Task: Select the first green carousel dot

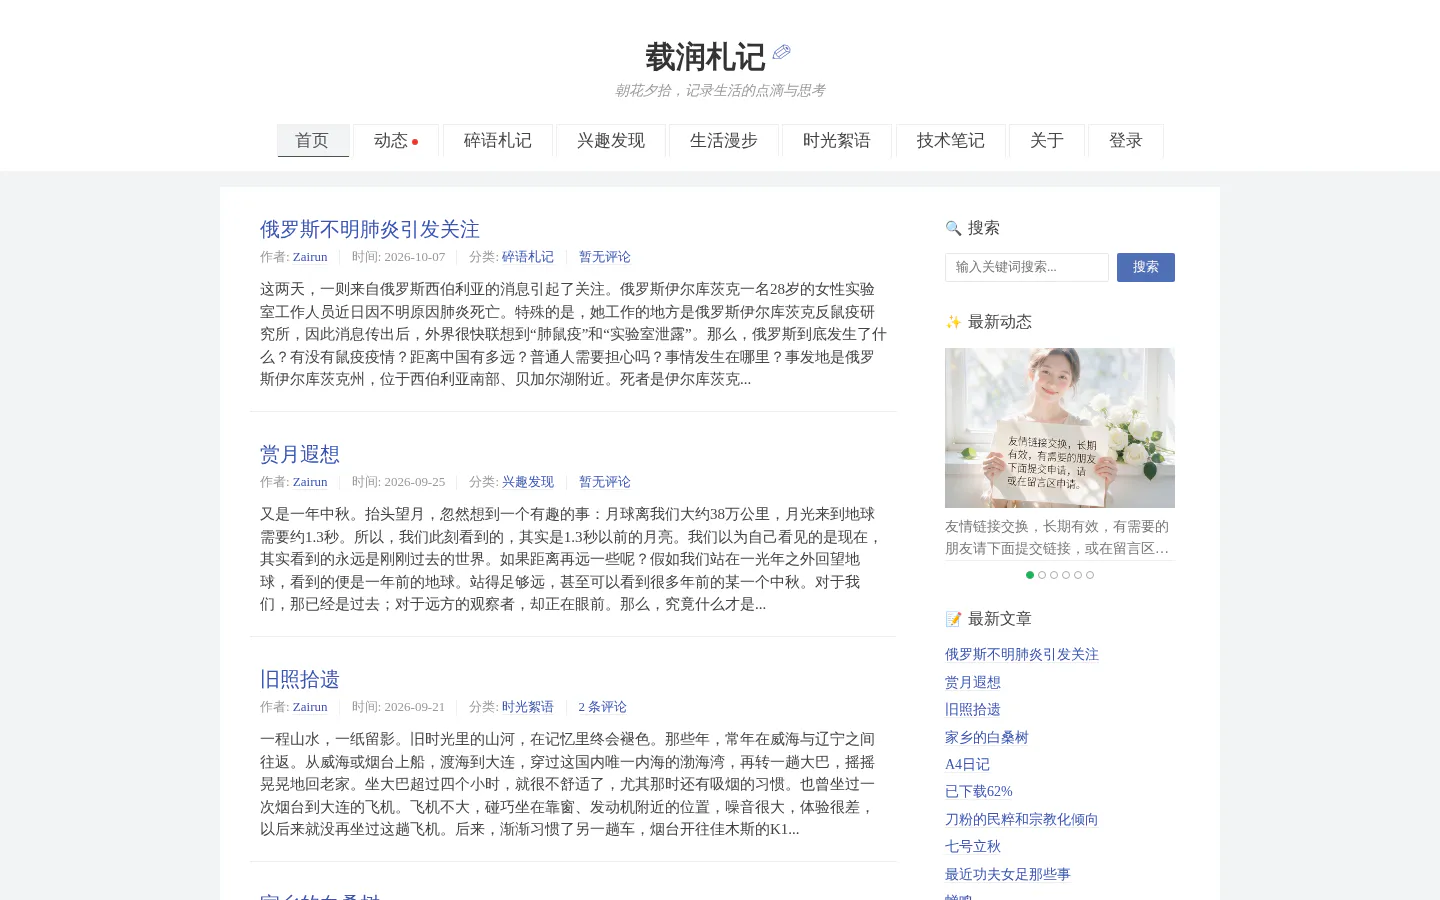Action: (1030, 575)
